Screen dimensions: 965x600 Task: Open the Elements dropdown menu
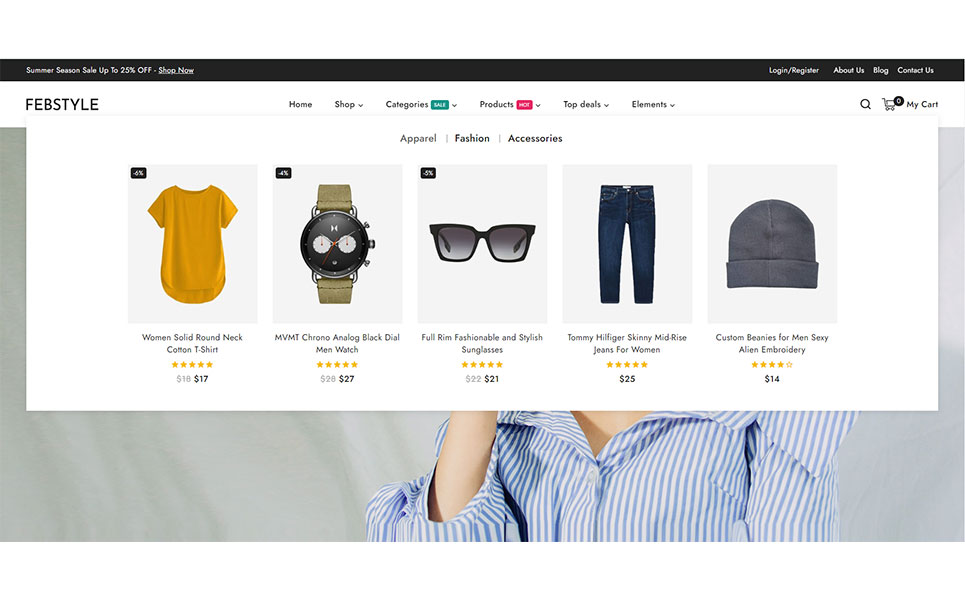652,104
